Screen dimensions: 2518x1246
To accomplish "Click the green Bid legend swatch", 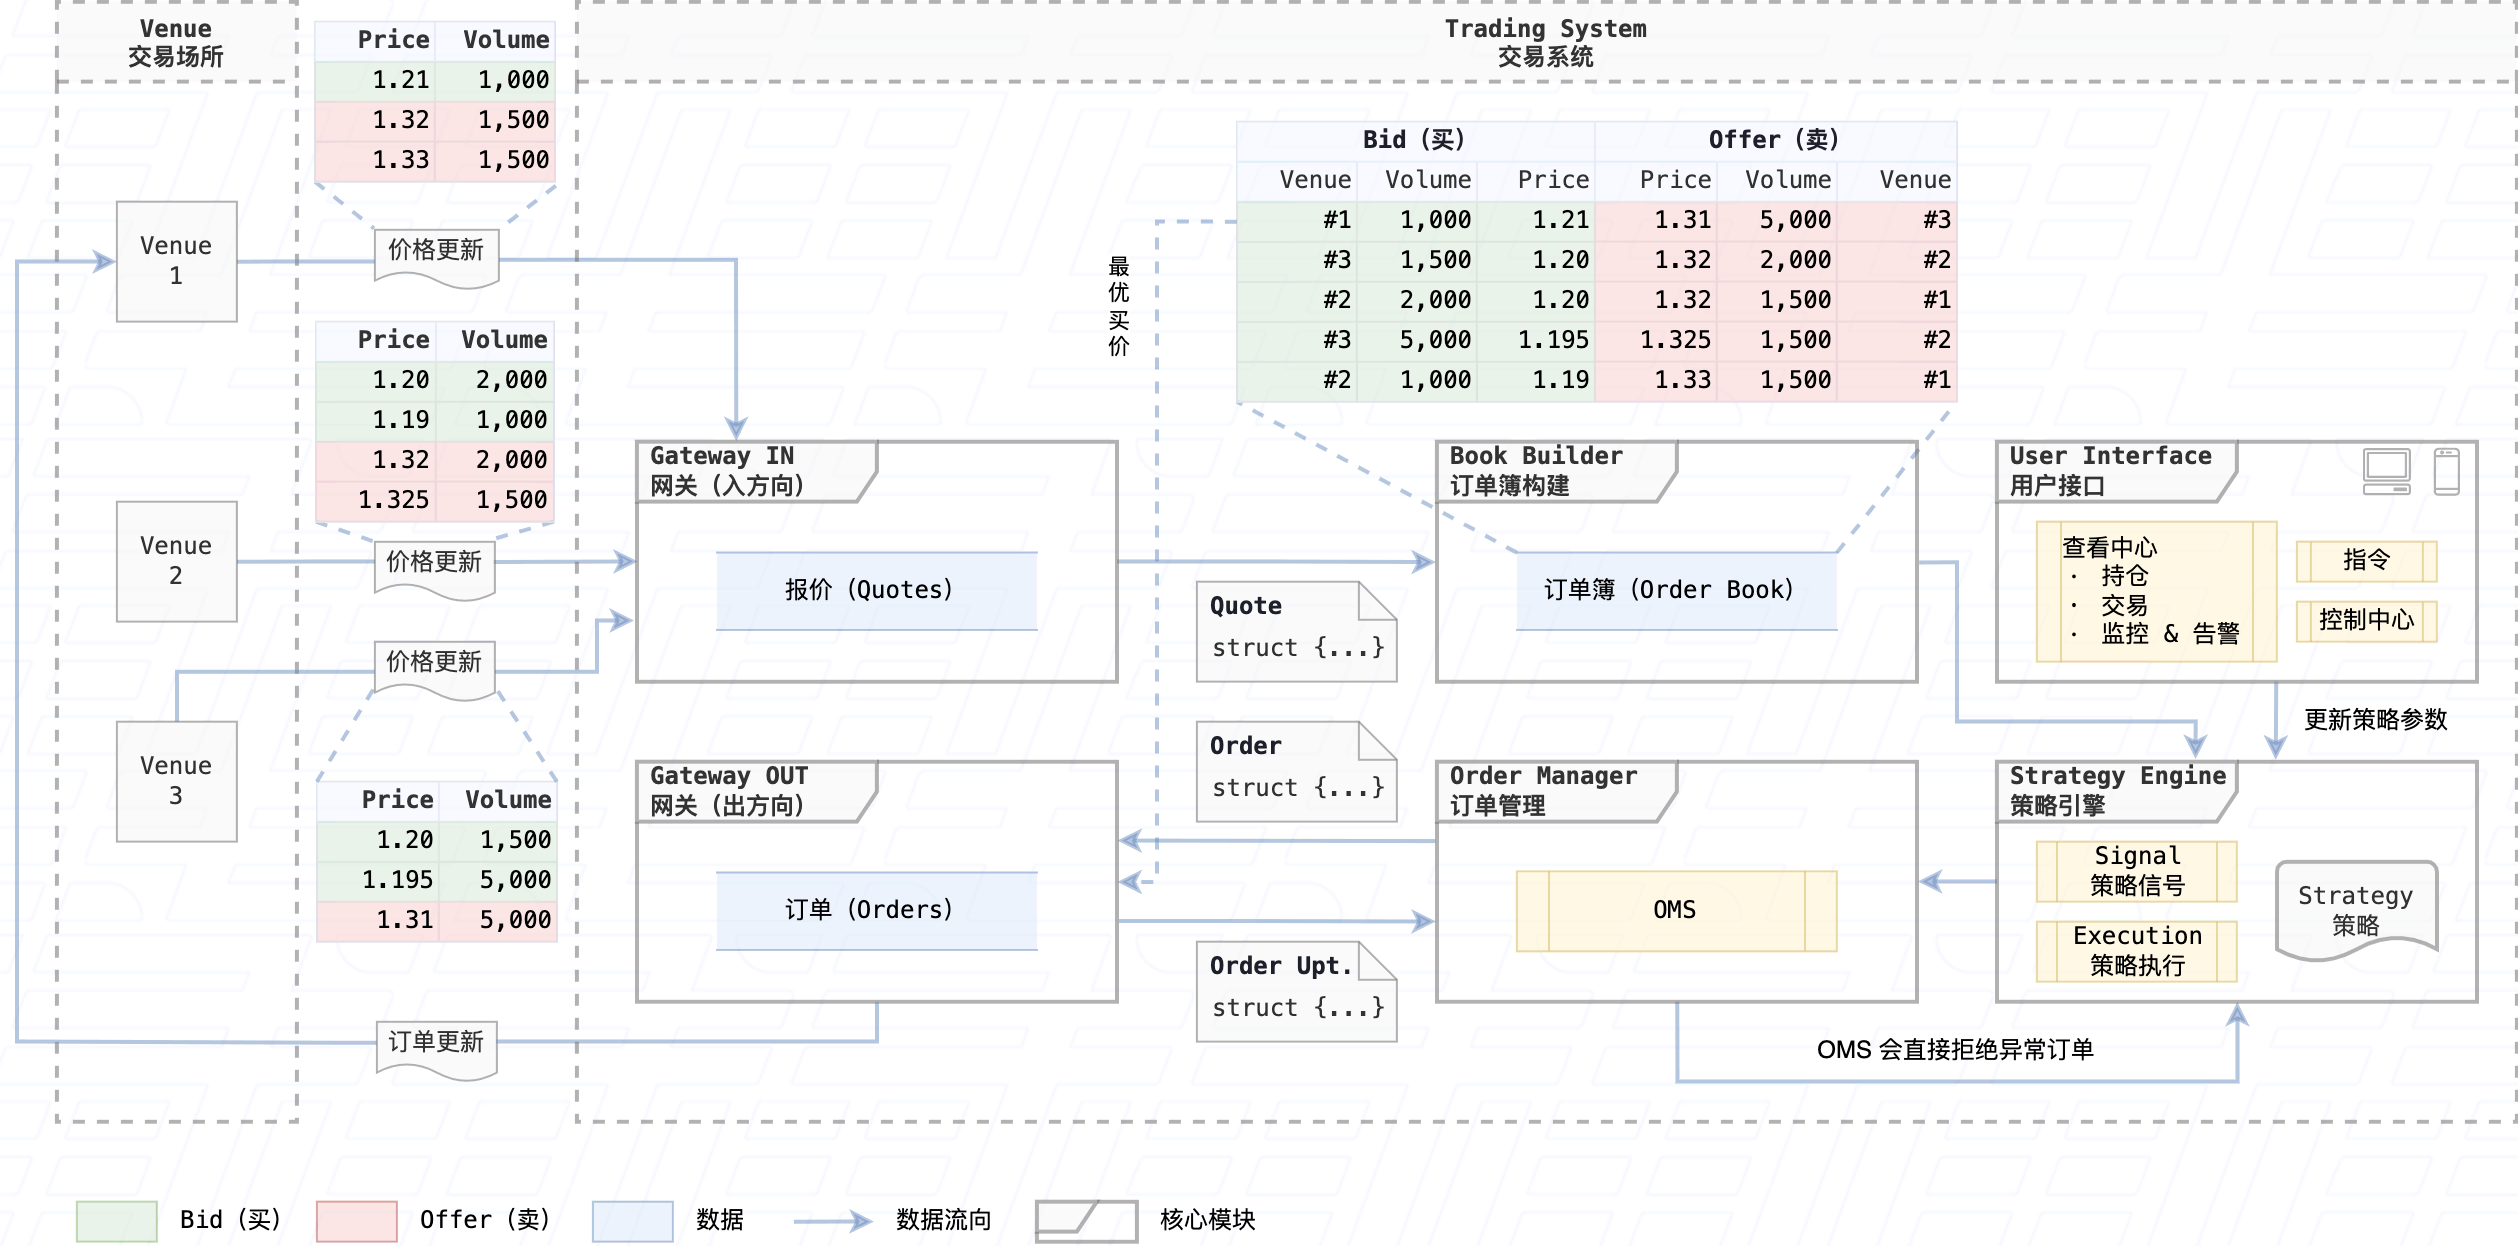I will click(117, 1221).
